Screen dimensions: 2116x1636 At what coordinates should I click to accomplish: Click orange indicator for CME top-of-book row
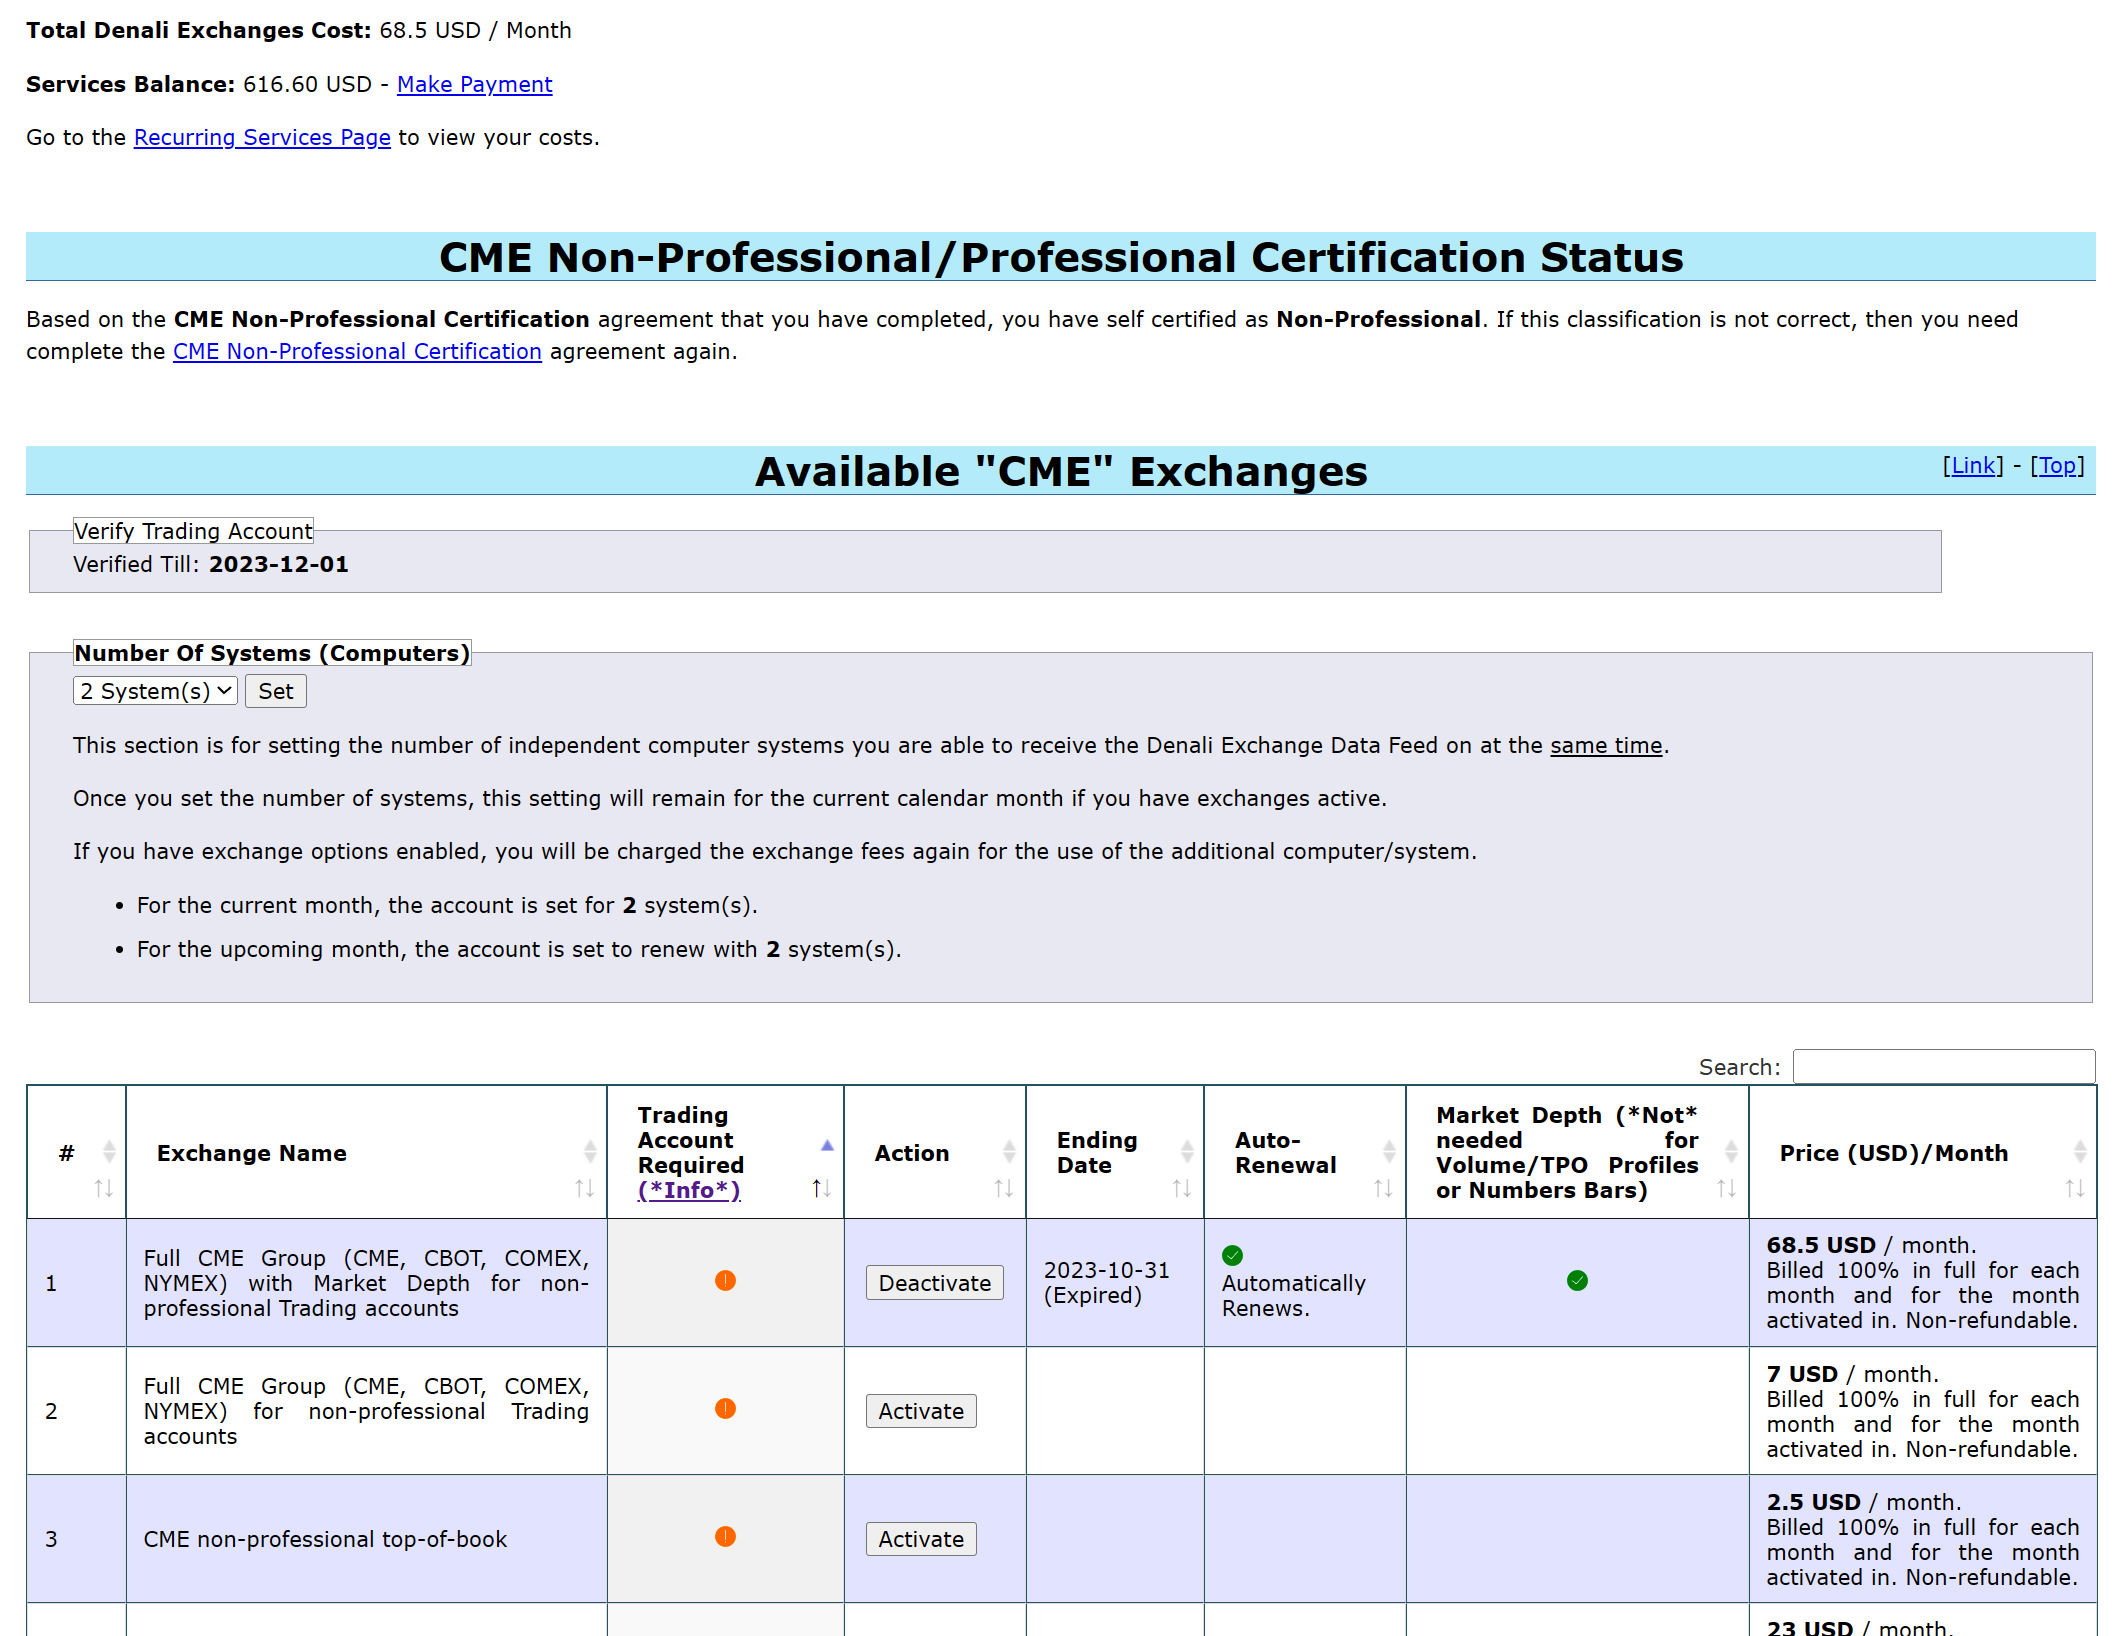(725, 1537)
